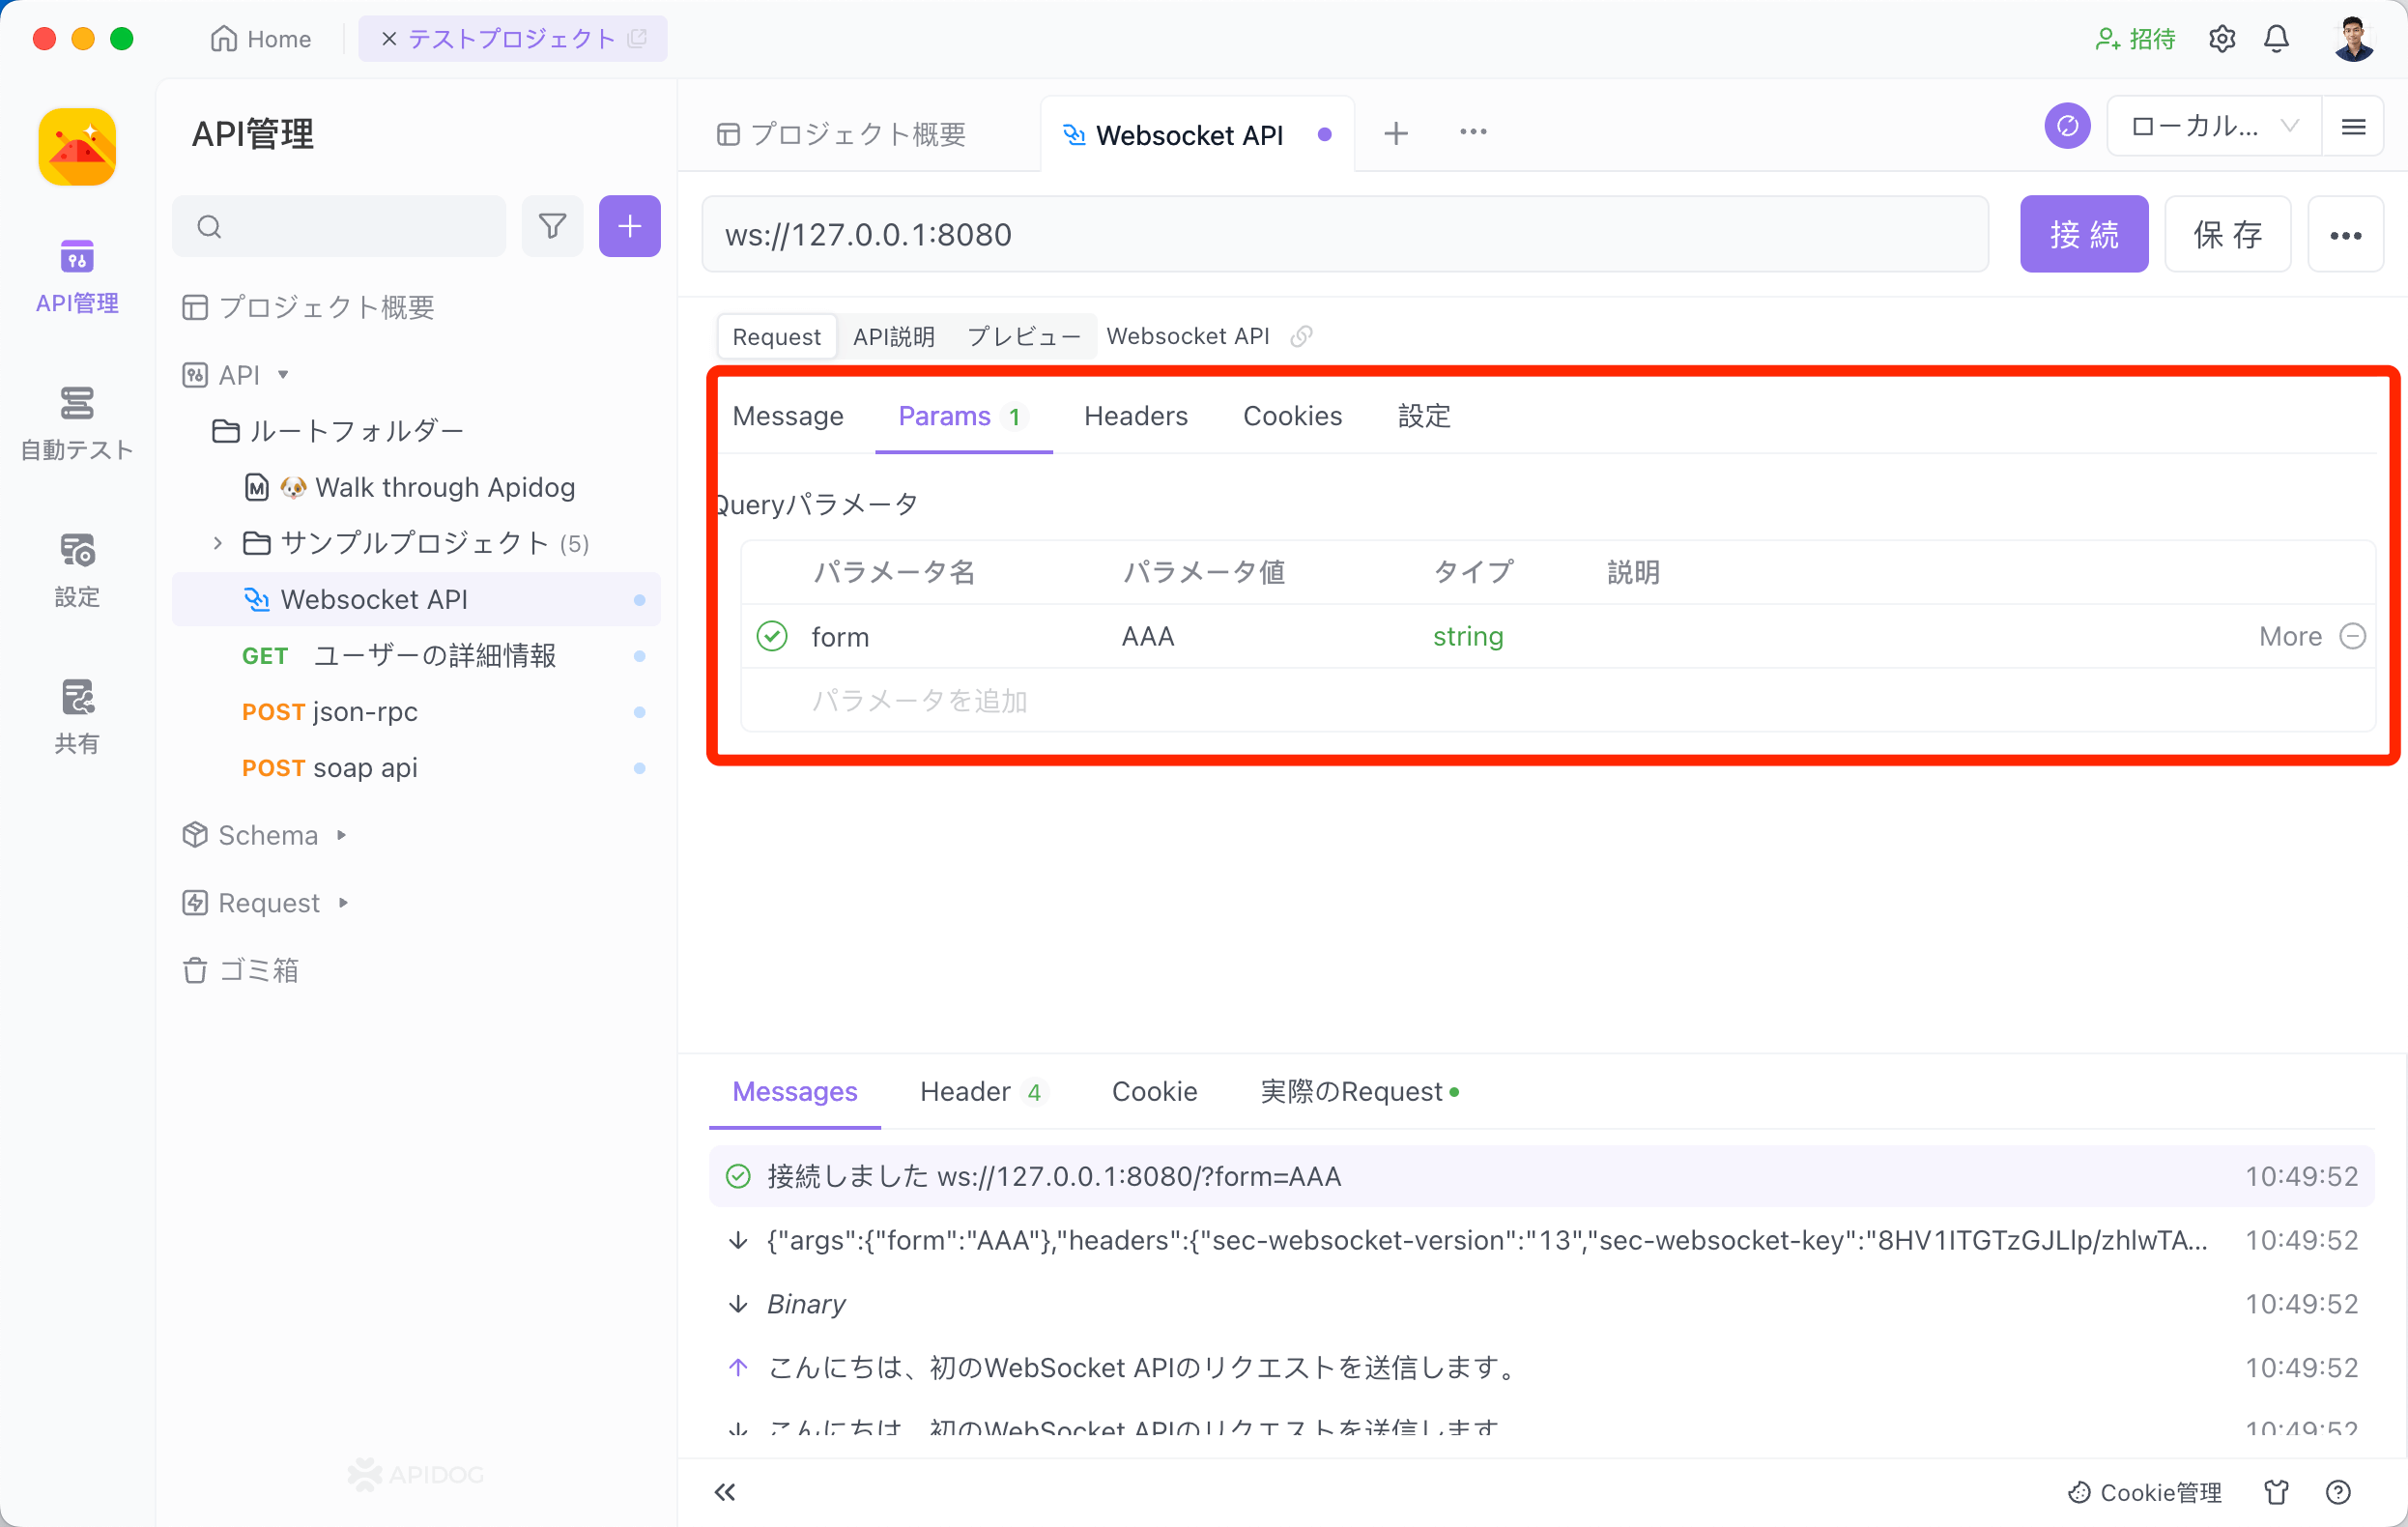Viewport: 2408px width, 1527px height.
Task: Open Cookie管理 in the footer
Action: (x=2144, y=1493)
